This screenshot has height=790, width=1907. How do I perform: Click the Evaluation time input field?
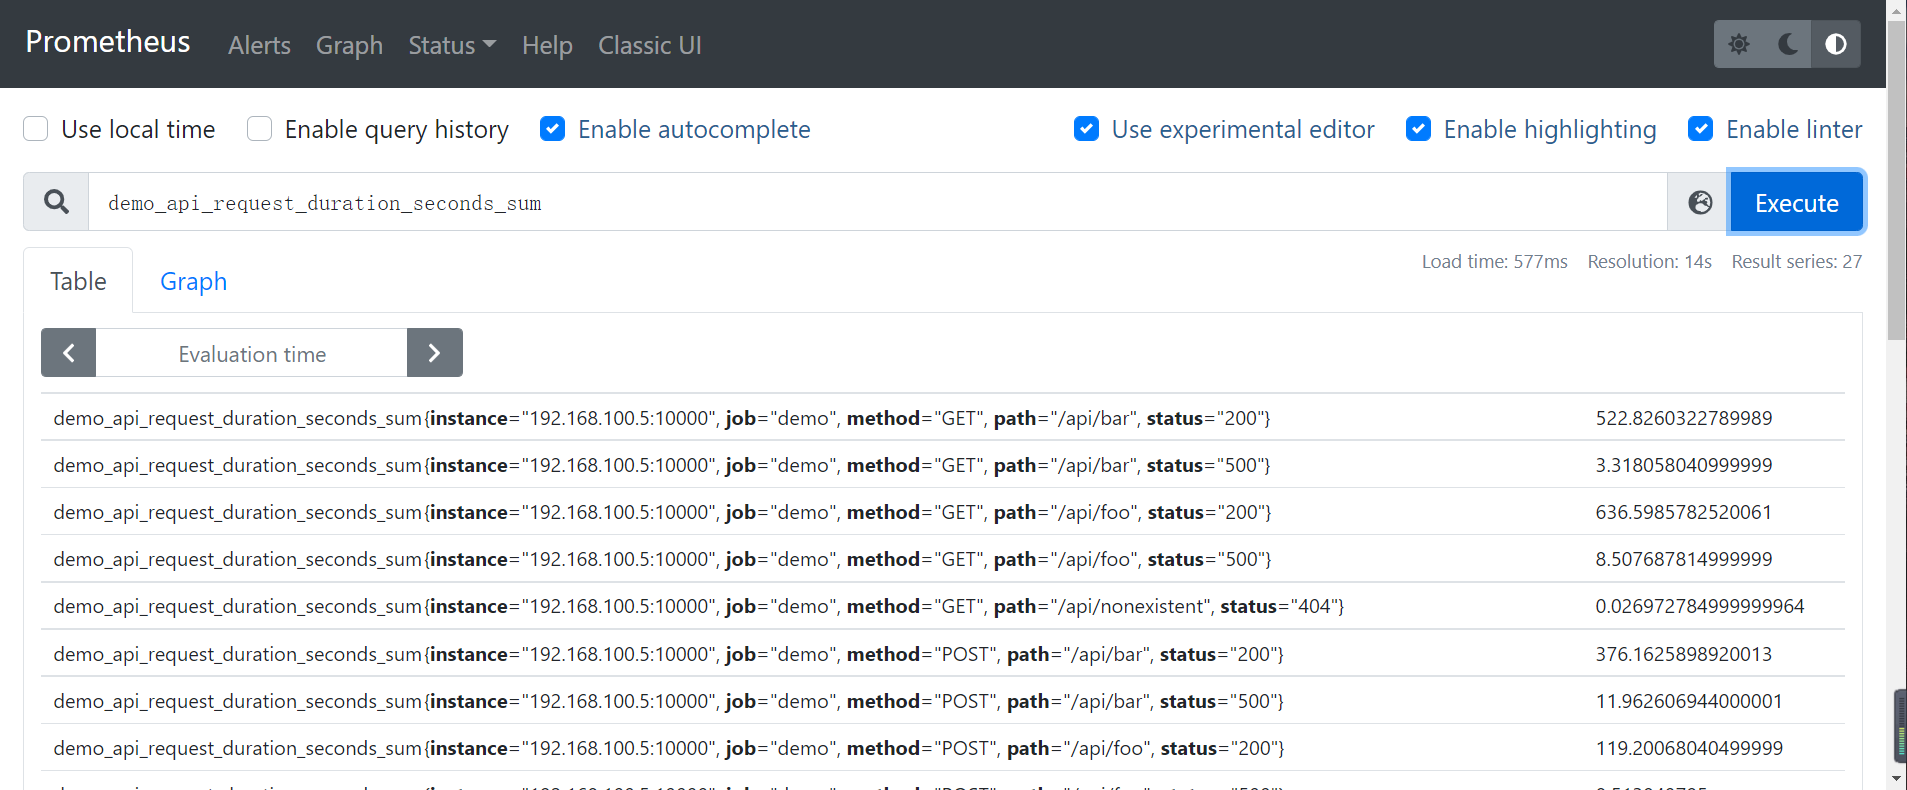click(x=252, y=353)
